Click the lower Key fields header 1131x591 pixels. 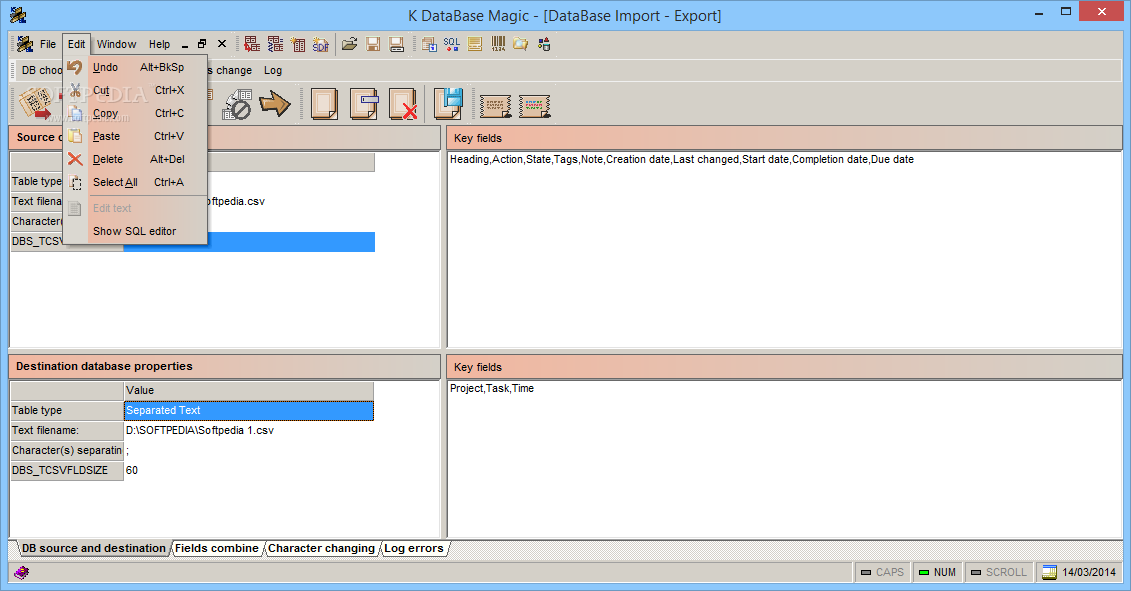pos(785,367)
